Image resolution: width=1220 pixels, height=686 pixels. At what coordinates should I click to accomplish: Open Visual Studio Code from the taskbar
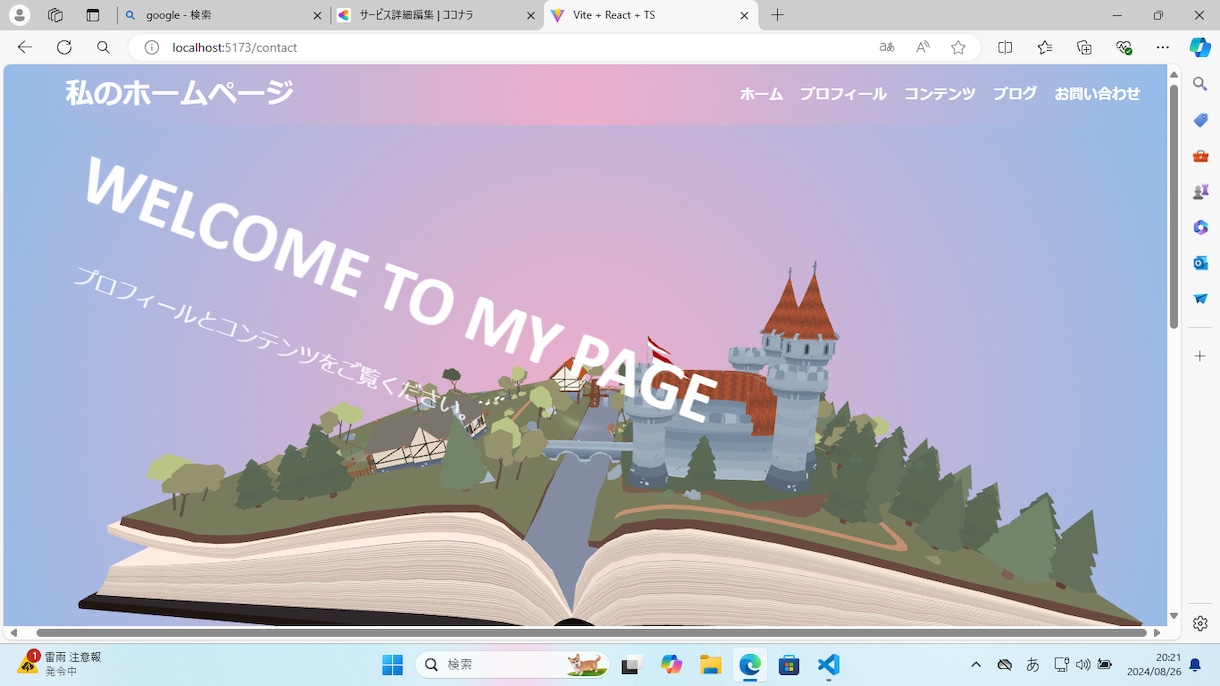tap(828, 665)
